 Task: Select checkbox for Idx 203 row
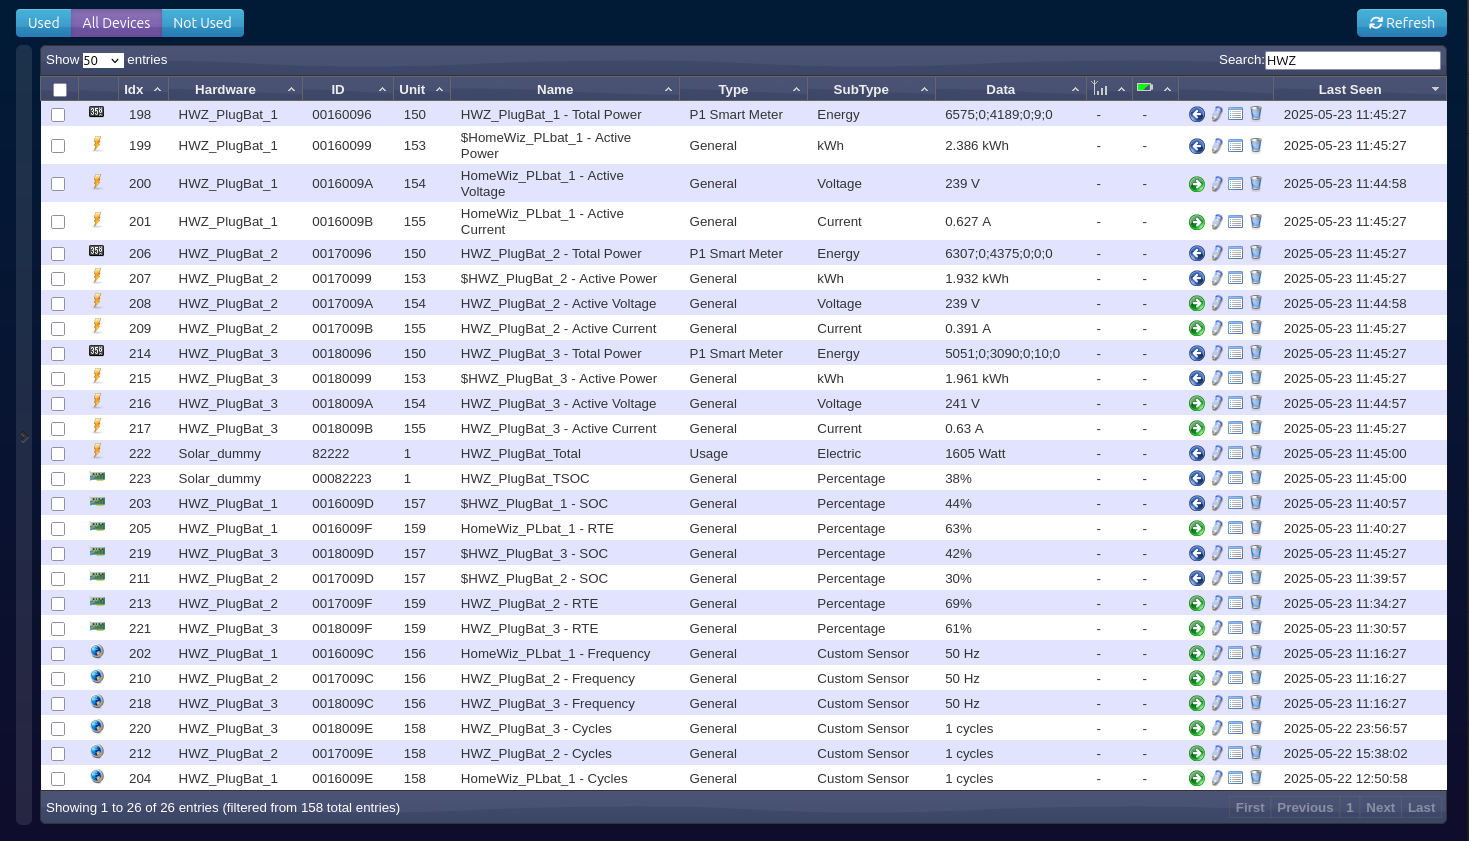[58, 504]
